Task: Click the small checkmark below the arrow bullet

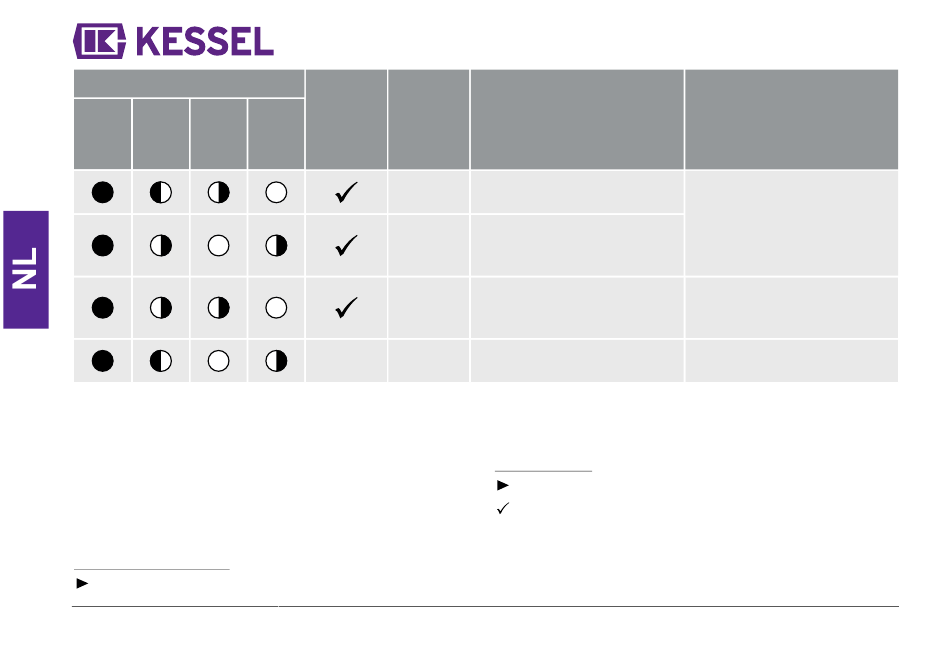Action: [503, 509]
